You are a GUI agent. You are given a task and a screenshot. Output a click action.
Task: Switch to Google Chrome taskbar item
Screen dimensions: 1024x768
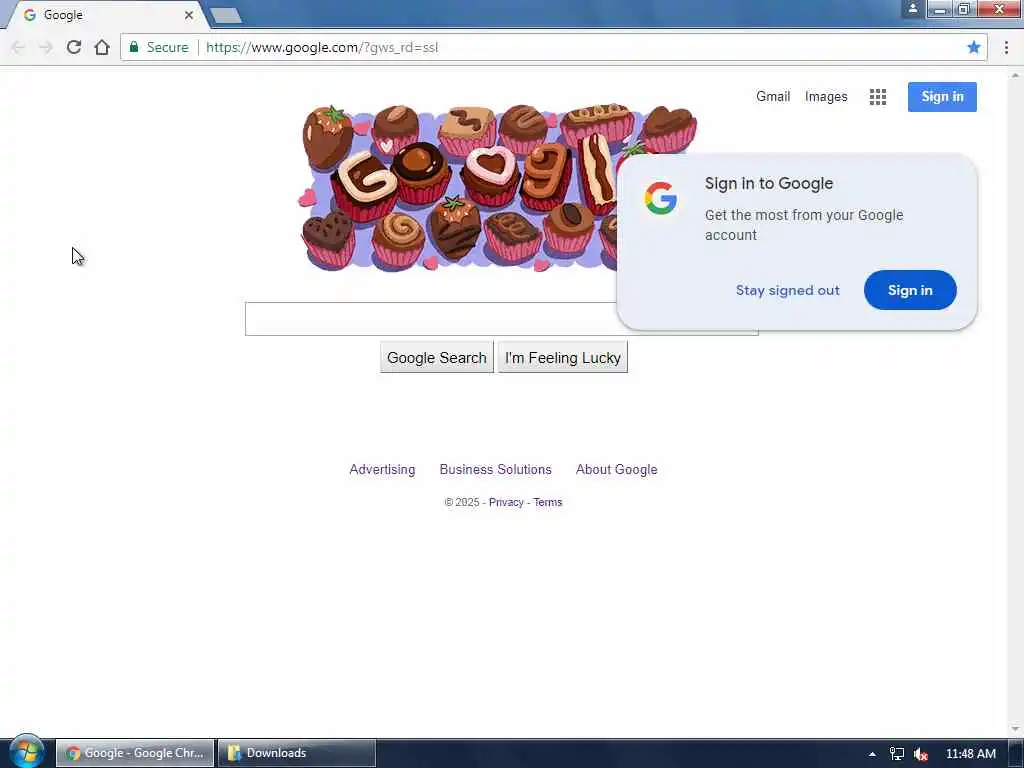[x=135, y=753]
